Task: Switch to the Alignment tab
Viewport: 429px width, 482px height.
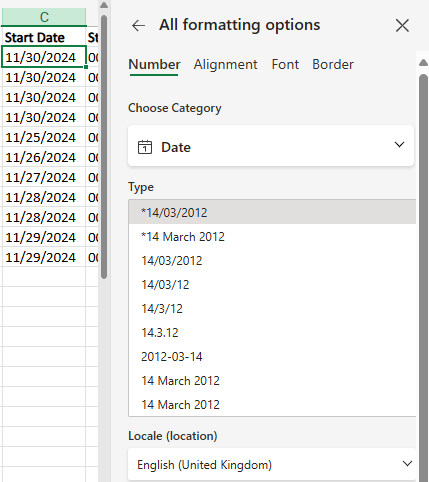Action: pyautogui.click(x=225, y=64)
